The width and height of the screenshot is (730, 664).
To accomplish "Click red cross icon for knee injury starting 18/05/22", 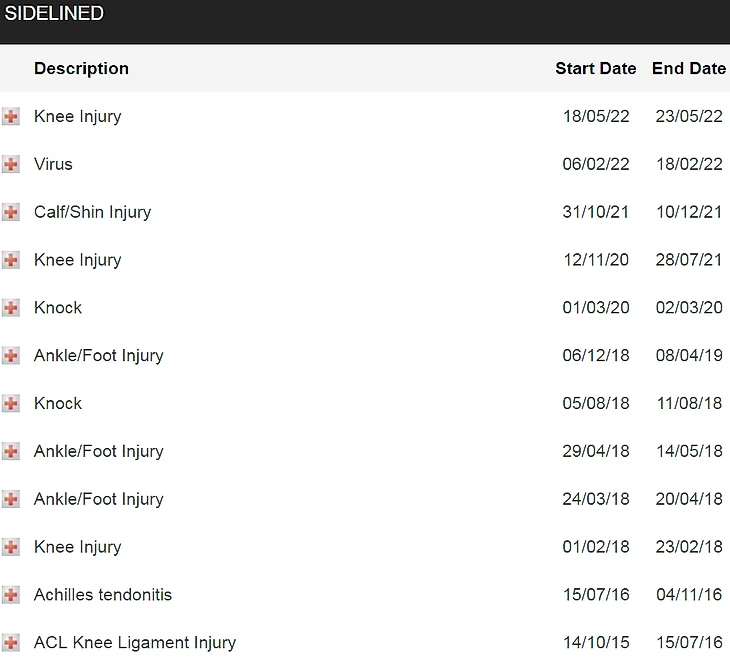I will (x=11, y=116).
